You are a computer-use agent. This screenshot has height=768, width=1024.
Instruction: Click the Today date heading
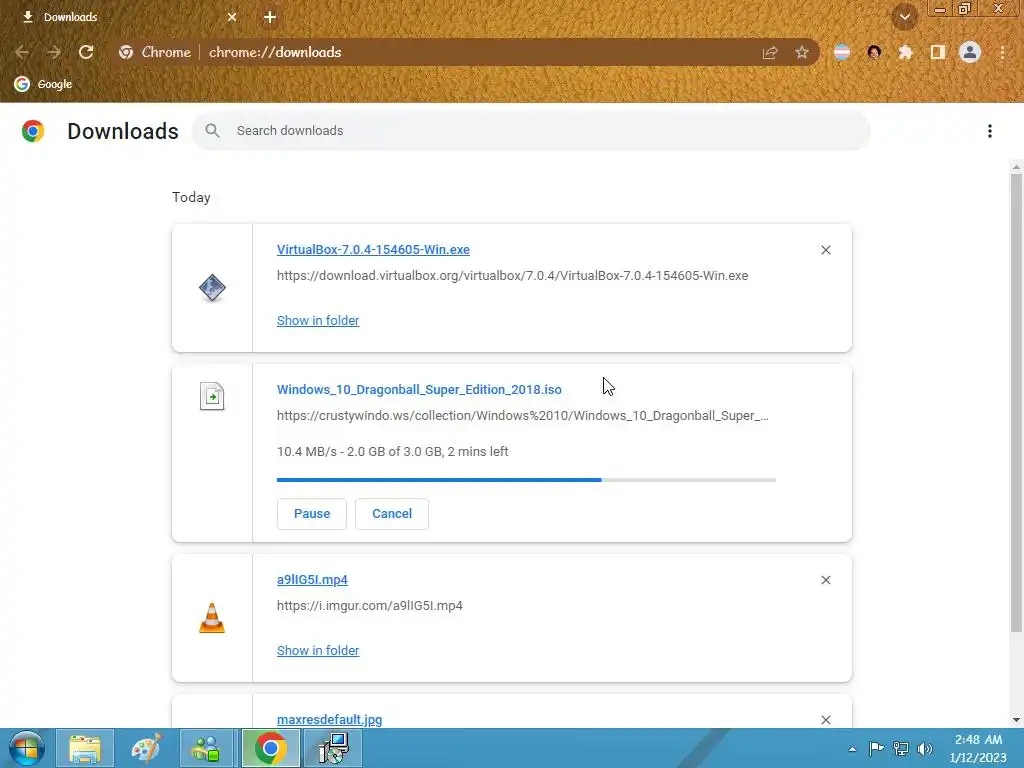point(191,197)
